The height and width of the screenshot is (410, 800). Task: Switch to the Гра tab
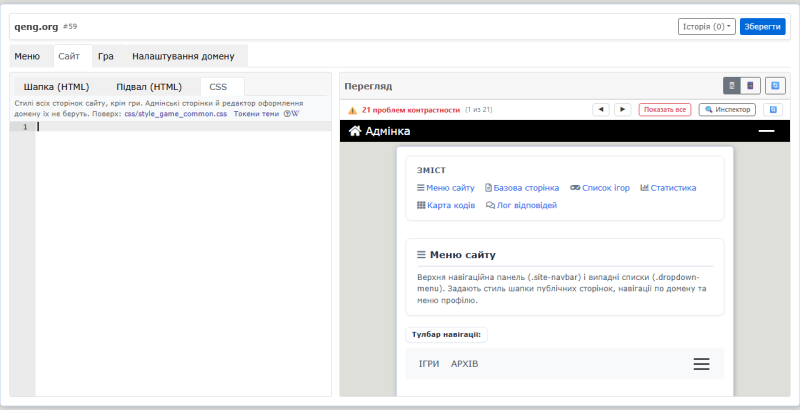(x=106, y=56)
